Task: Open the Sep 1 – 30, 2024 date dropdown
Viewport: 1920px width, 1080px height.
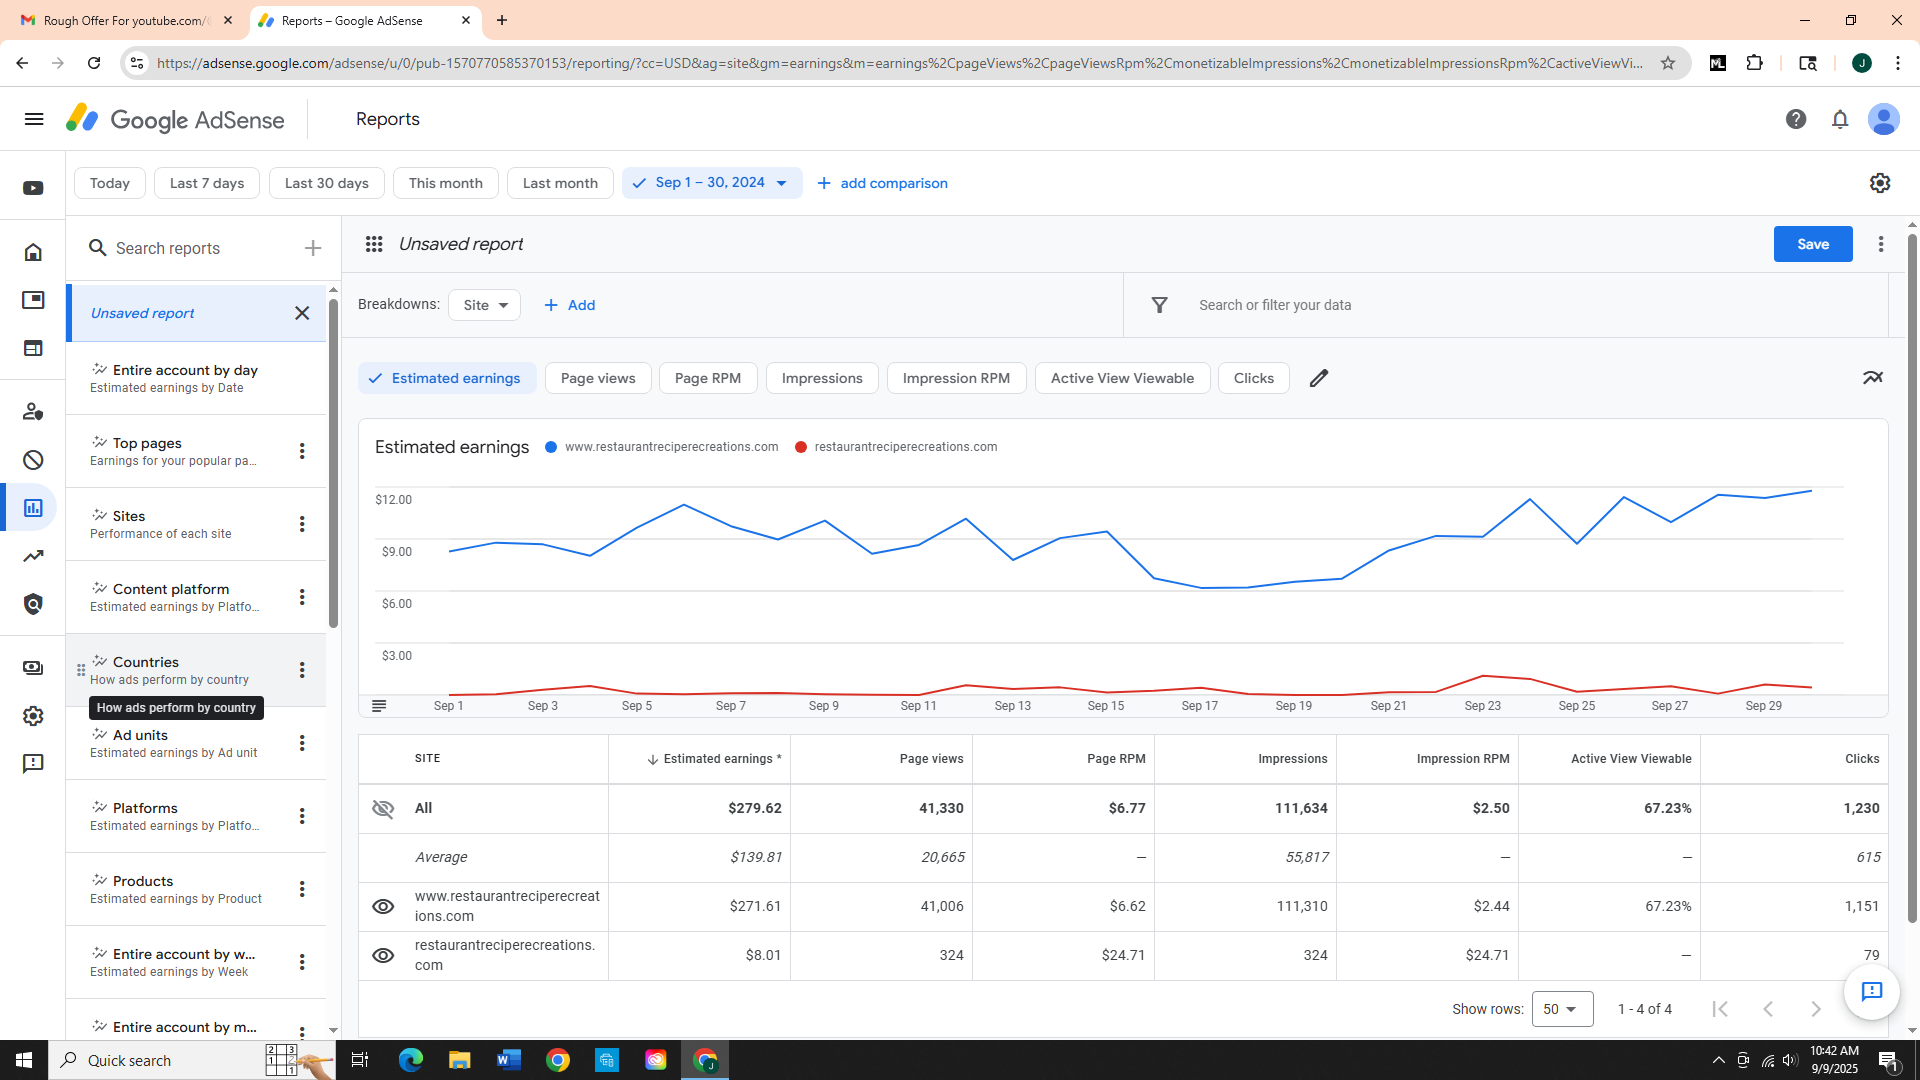Action: coord(712,183)
